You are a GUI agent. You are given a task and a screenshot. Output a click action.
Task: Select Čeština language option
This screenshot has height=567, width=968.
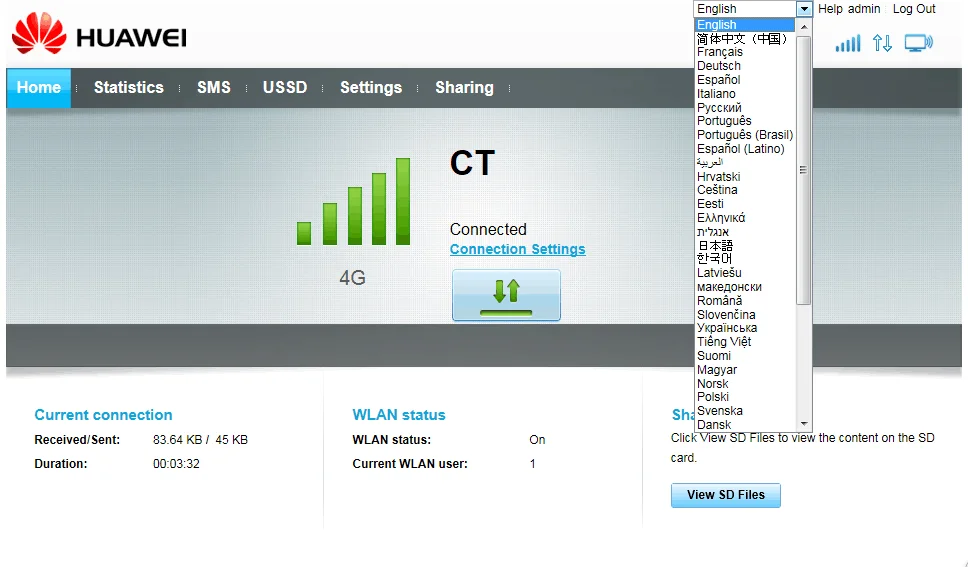coord(745,190)
